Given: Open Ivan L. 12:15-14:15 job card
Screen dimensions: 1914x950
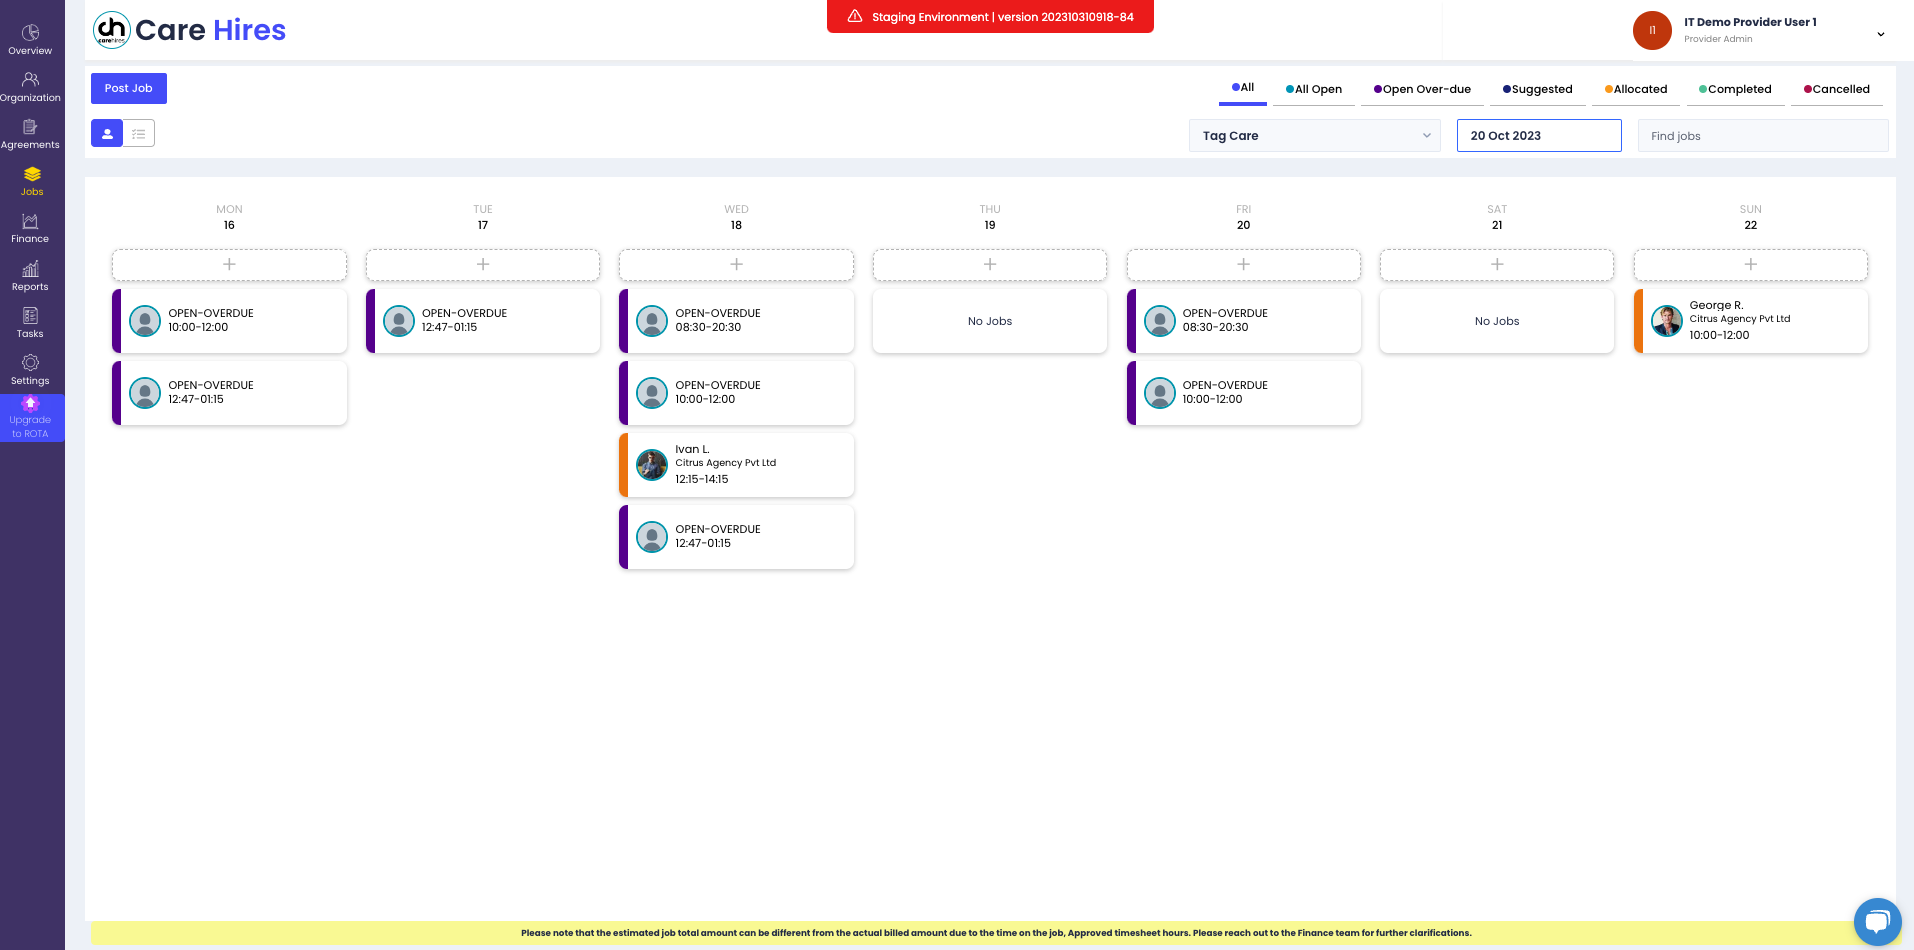Looking at the screenshot, I should tap(736, 465).
